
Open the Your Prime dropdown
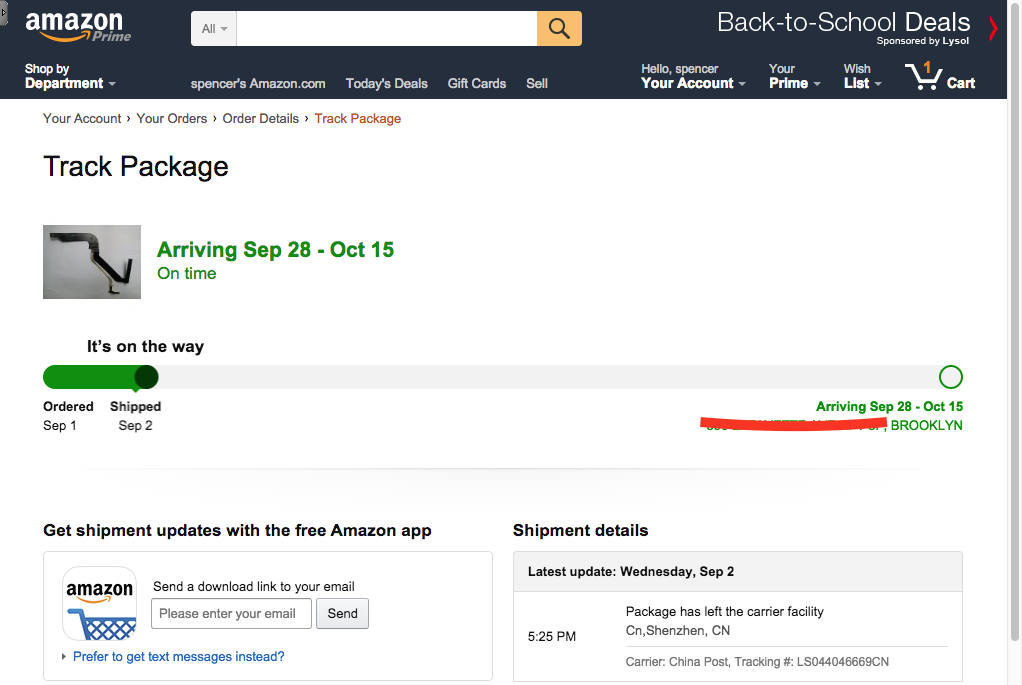795,76
